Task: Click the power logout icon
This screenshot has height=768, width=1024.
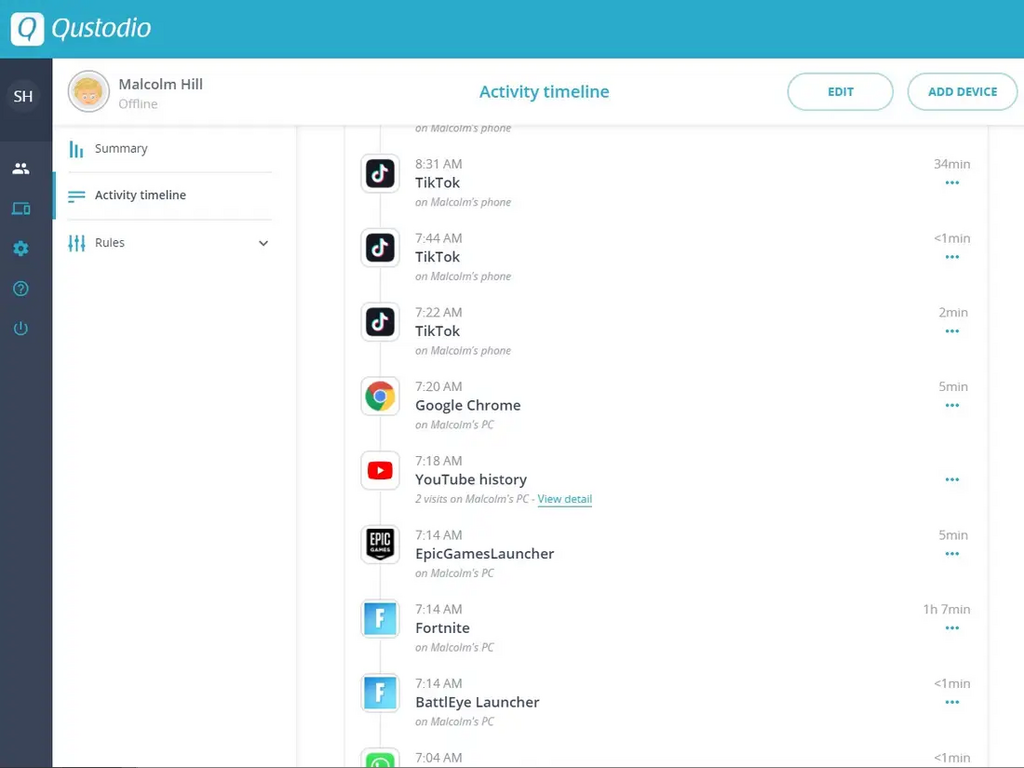Action: (21, 328)
